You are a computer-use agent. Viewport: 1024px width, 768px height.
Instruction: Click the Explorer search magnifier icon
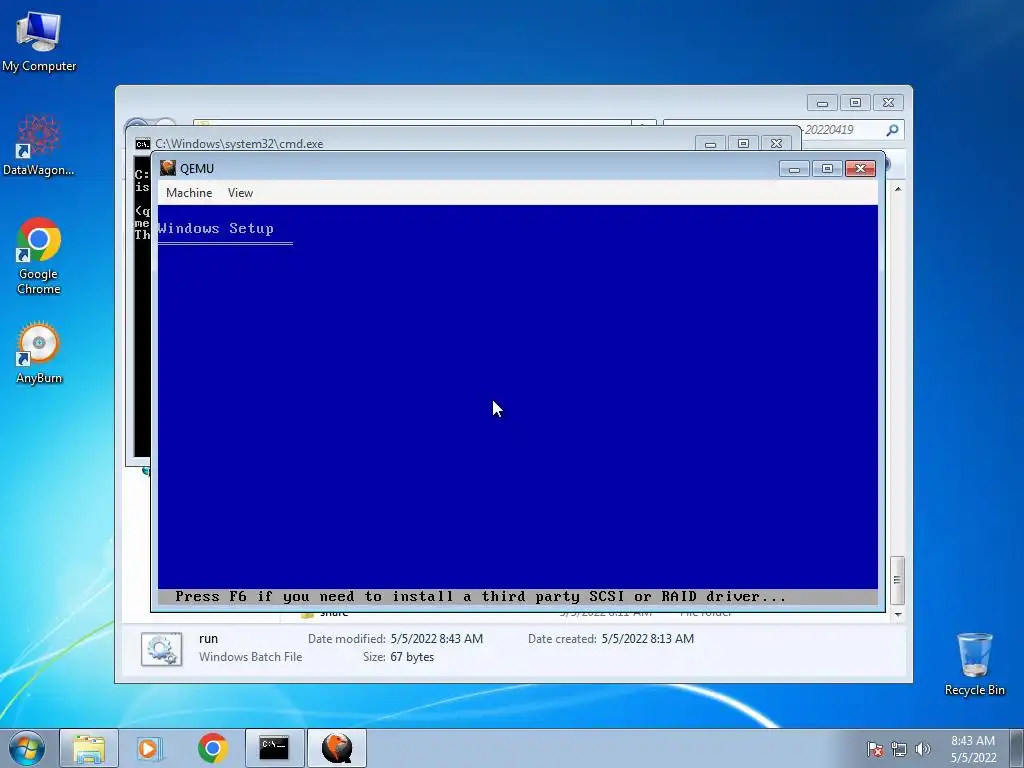click(x=892, y=130)
